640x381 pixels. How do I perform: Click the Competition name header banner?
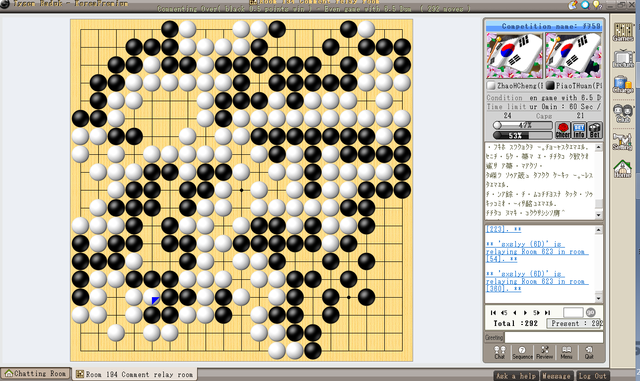tap(544, 26)
